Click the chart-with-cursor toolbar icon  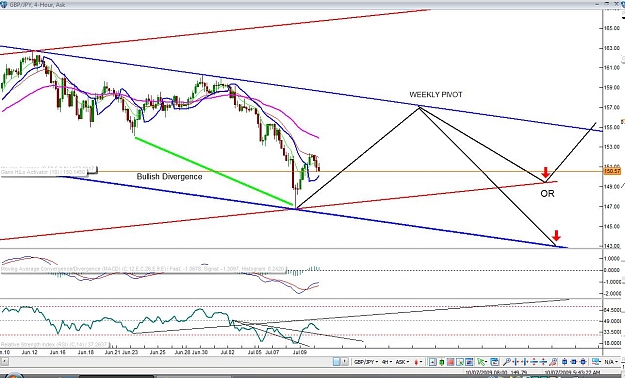click(x=460, y=362)
